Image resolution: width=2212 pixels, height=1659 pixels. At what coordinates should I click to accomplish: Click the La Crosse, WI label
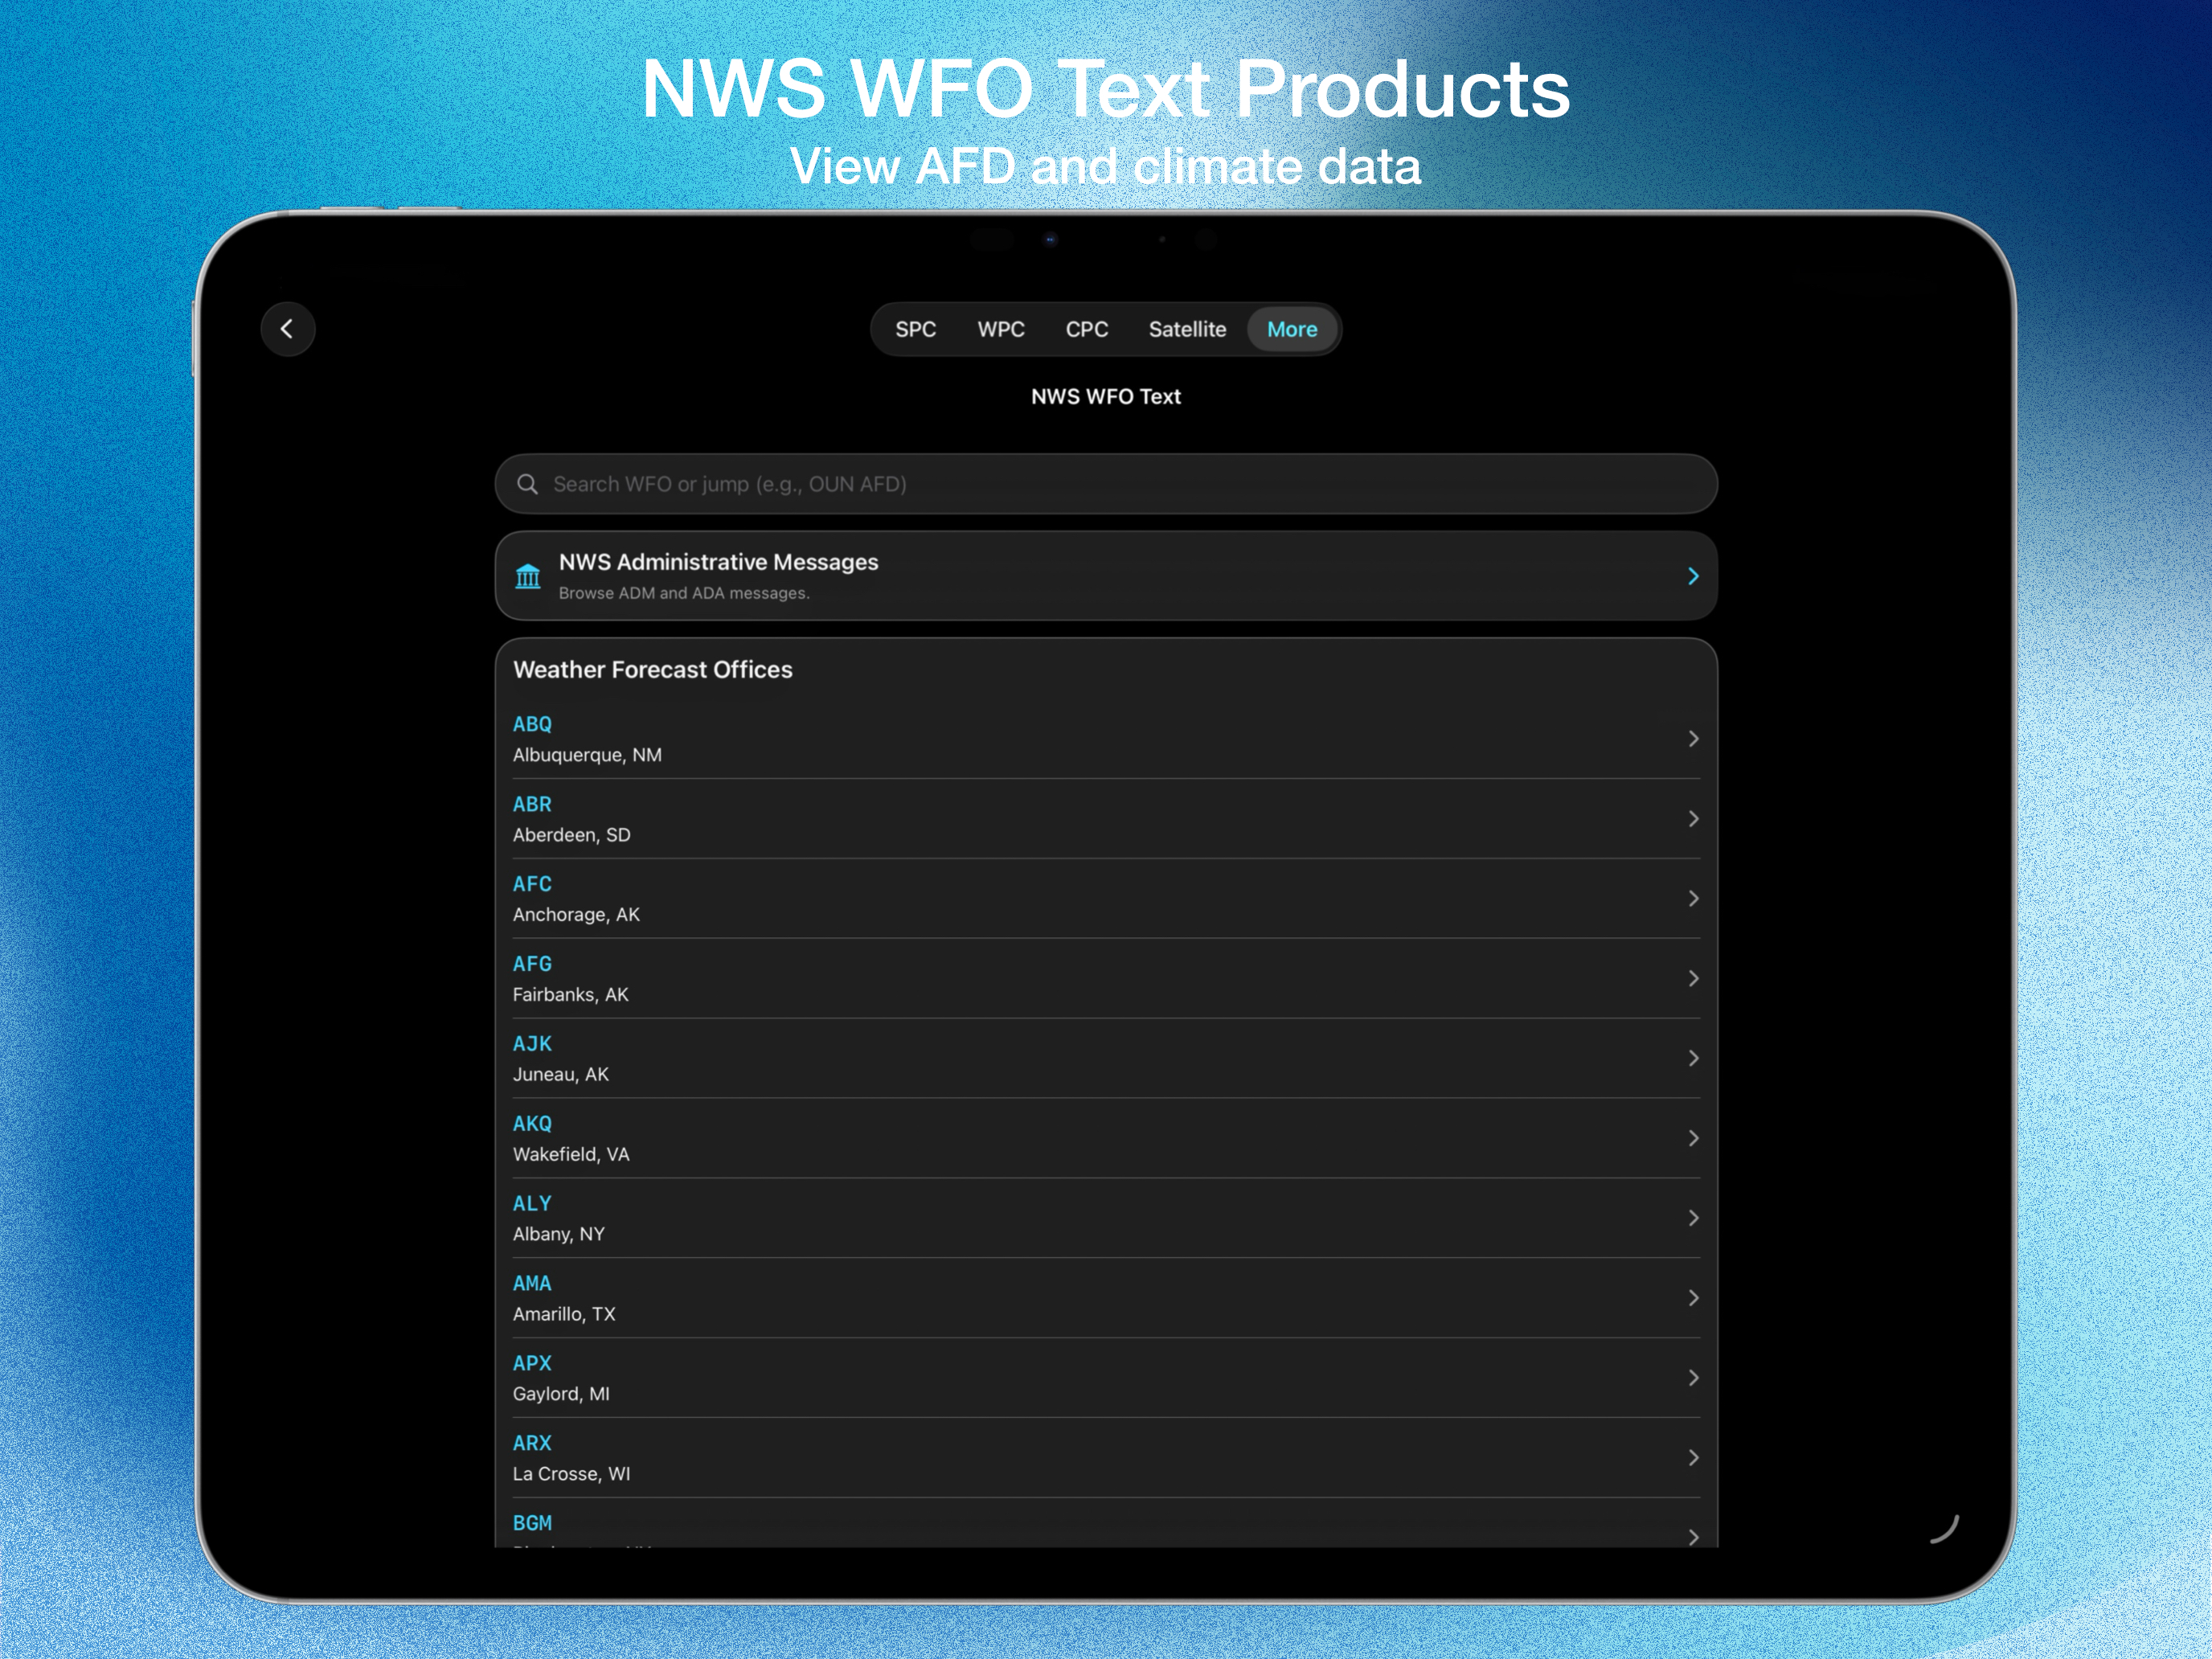point(572,1474)
